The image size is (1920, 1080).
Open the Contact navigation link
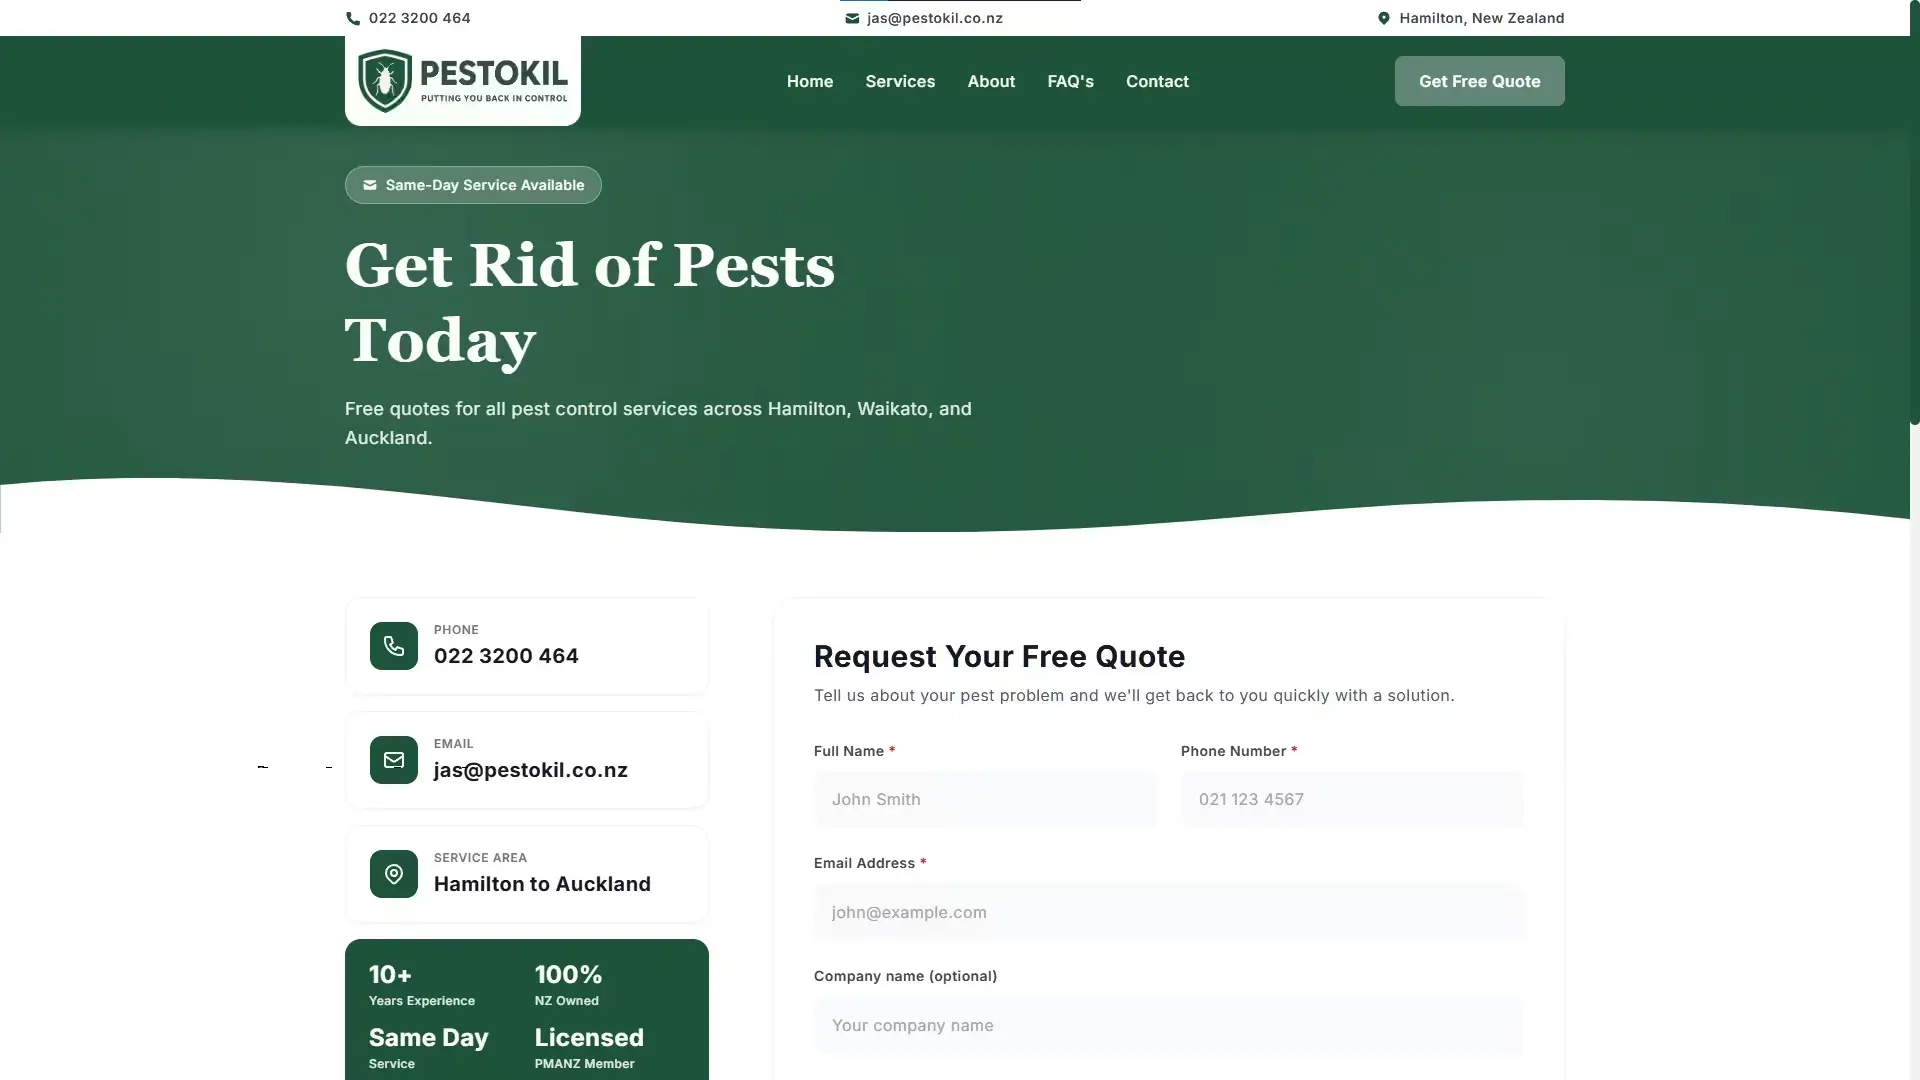click(x=1157, y=81)
